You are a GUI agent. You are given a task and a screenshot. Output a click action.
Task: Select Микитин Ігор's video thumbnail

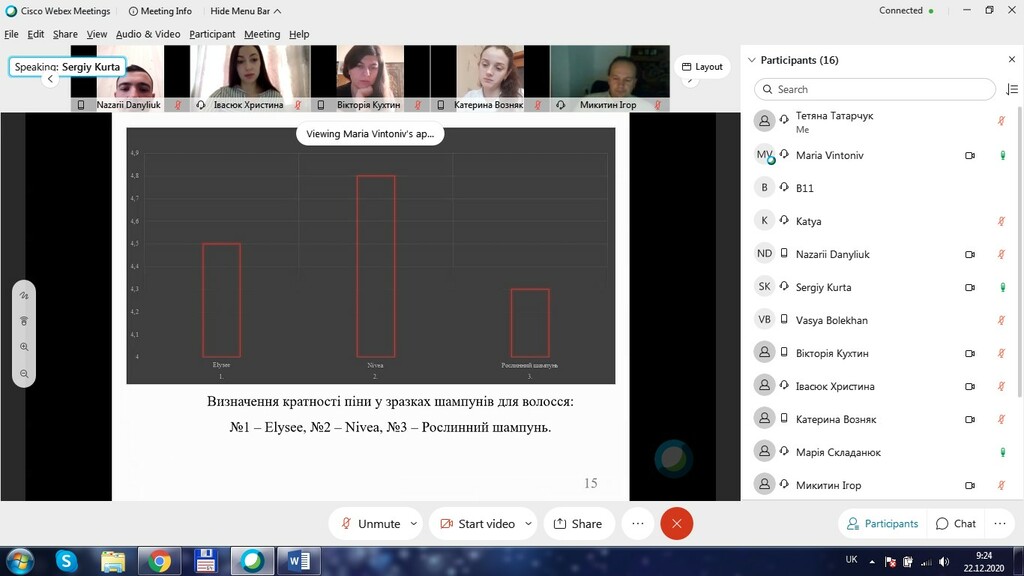[x=609, y=78]
